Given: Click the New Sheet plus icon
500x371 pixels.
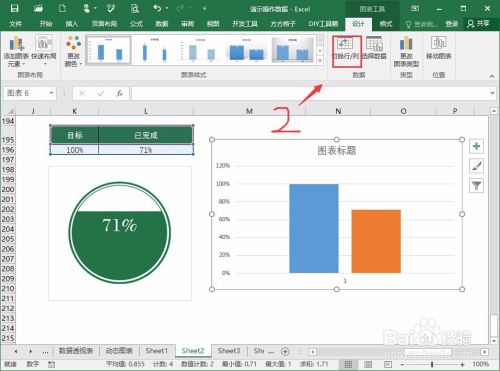Looking at the screenshot, I should pyautogui.click(x=285, y=351).
